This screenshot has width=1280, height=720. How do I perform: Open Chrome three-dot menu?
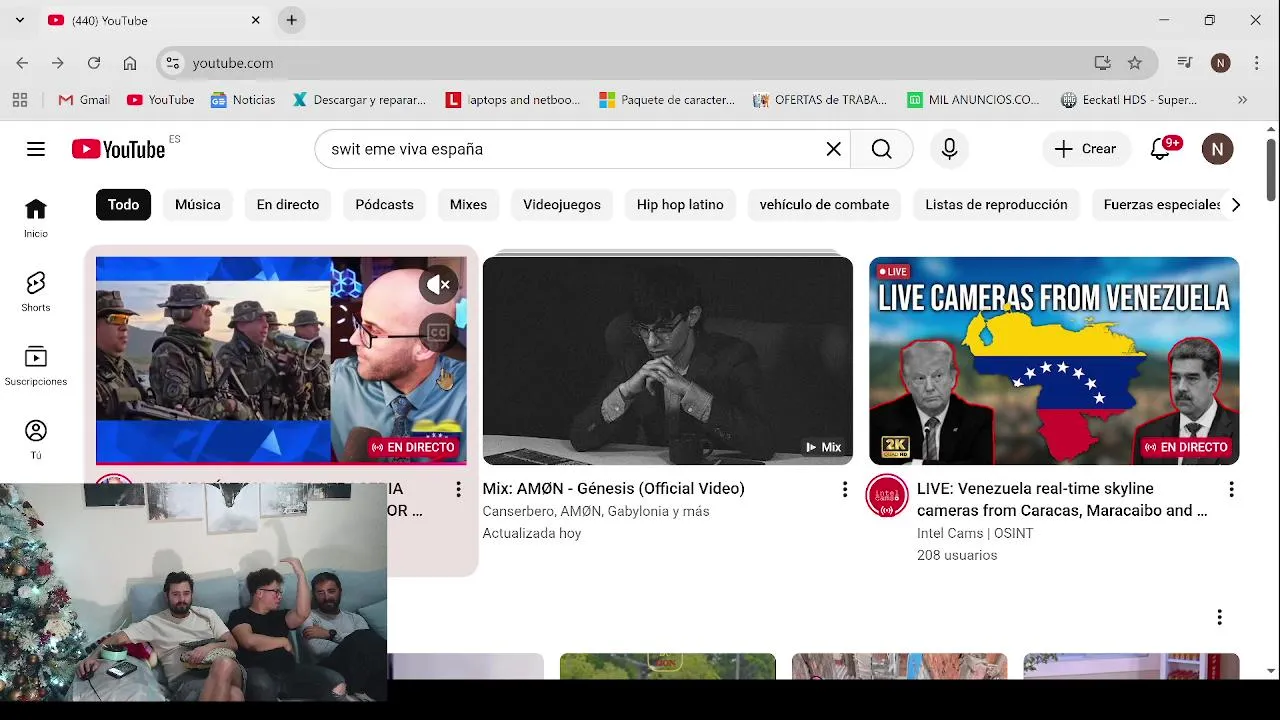click(1256, 63)
